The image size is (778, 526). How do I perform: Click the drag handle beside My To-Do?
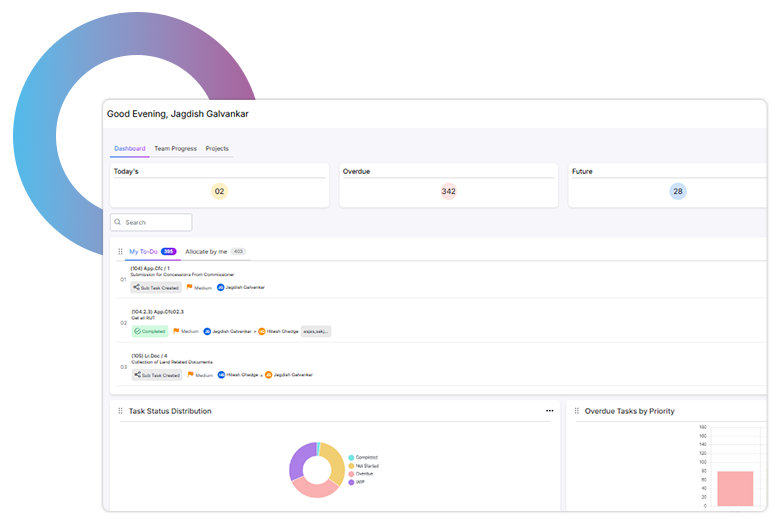[121, 252]
